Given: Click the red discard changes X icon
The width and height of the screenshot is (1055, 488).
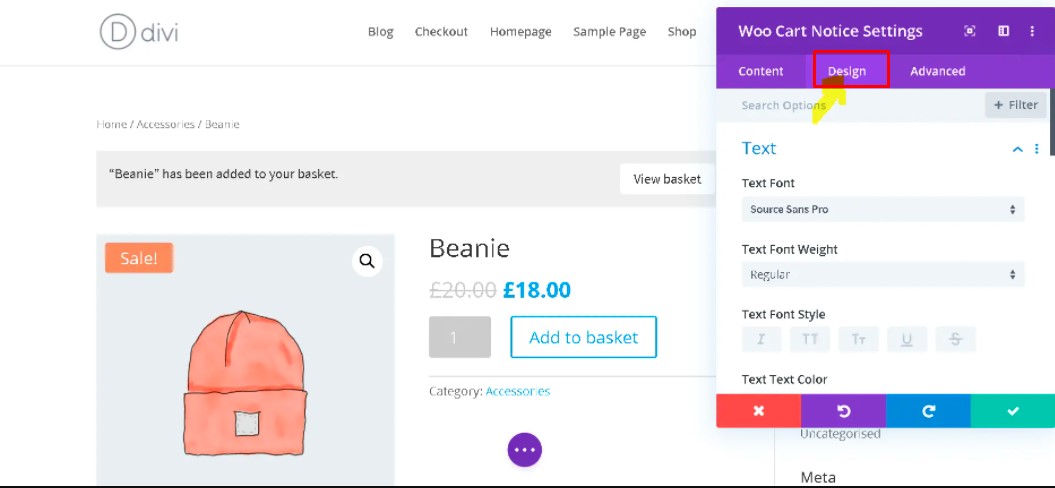Looking at the screenshot, I should [x=758, y=411].
